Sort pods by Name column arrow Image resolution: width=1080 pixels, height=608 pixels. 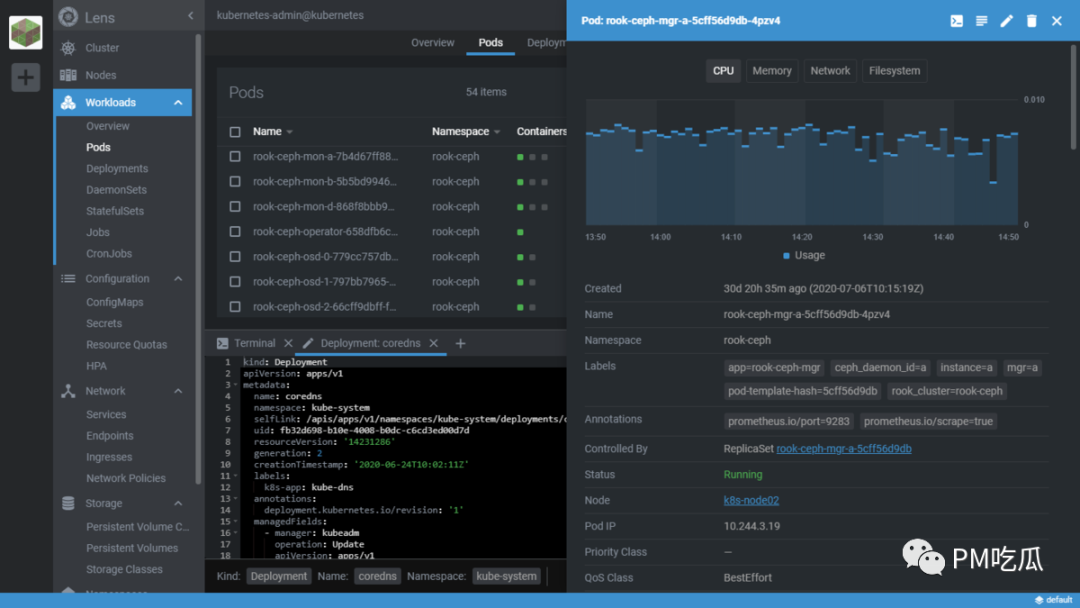pos(289,132)
